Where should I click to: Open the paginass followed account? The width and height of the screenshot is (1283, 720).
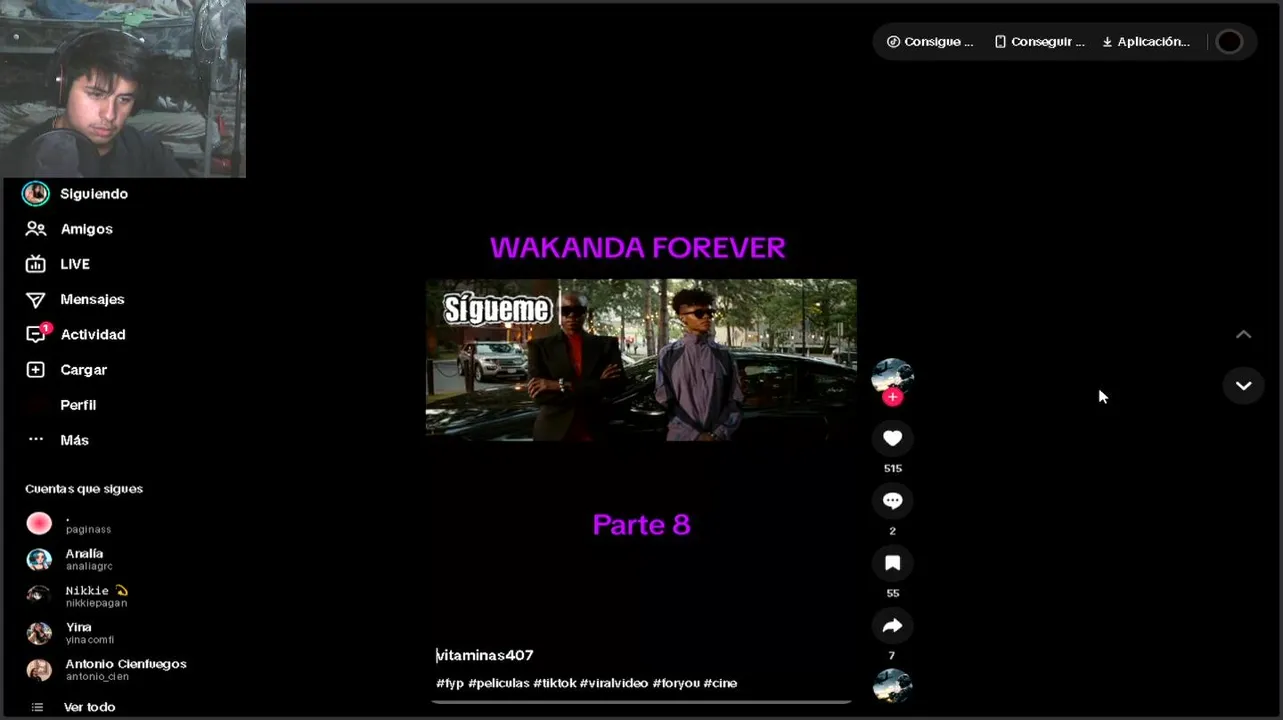click(x=88, y=523)
